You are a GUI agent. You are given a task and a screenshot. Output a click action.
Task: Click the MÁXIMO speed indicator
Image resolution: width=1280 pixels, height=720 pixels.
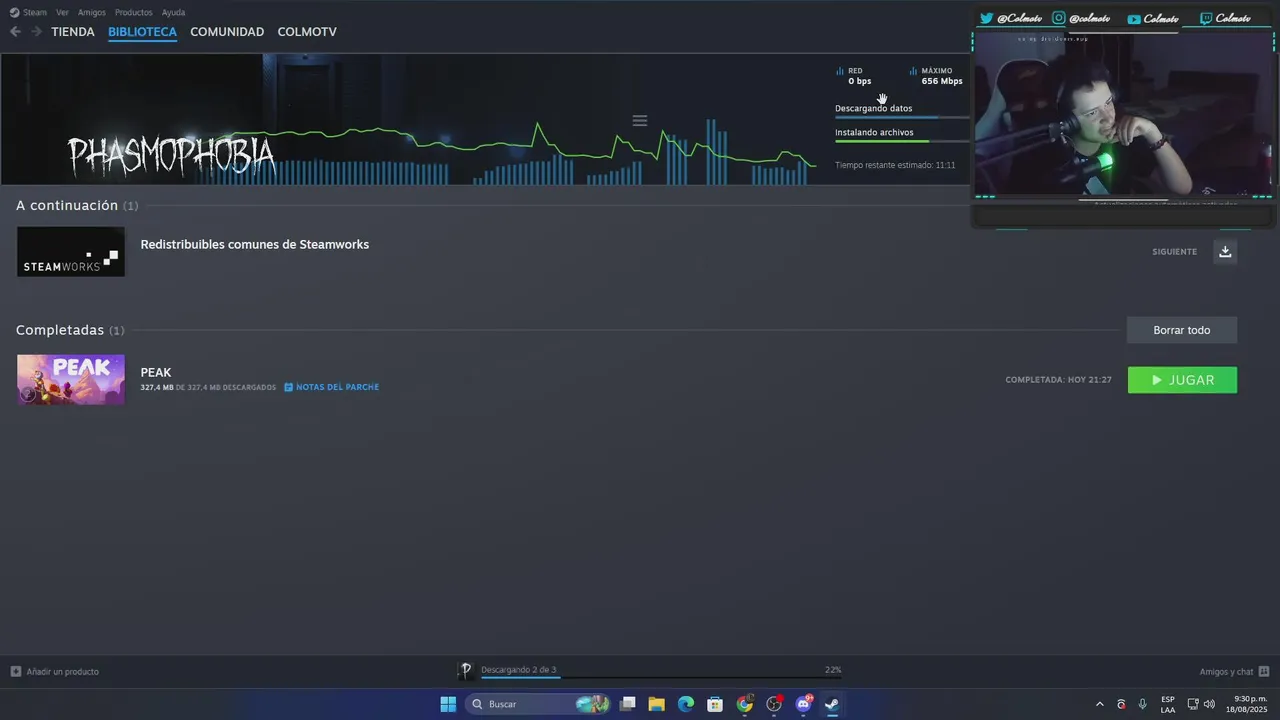pyautogui.click(x=936, y=76)
